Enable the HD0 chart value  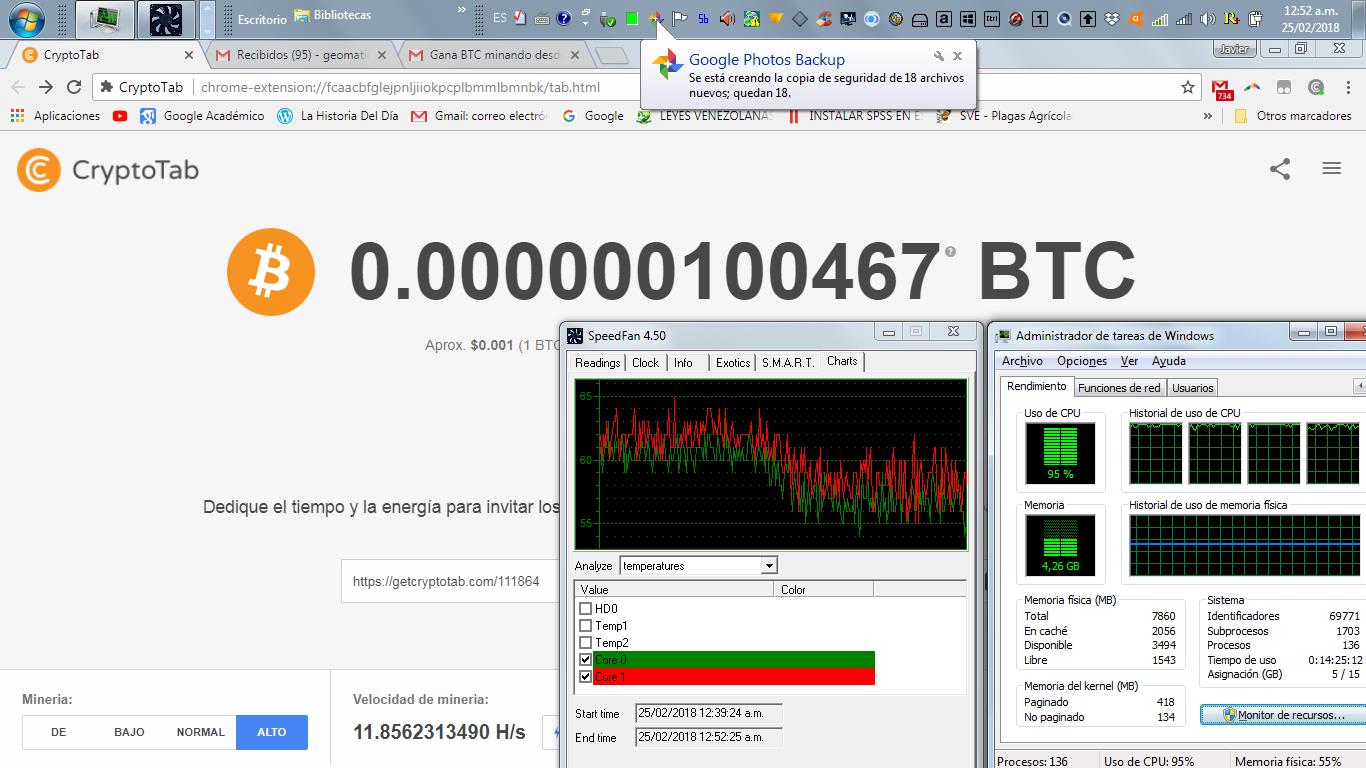tap(585, 608)
